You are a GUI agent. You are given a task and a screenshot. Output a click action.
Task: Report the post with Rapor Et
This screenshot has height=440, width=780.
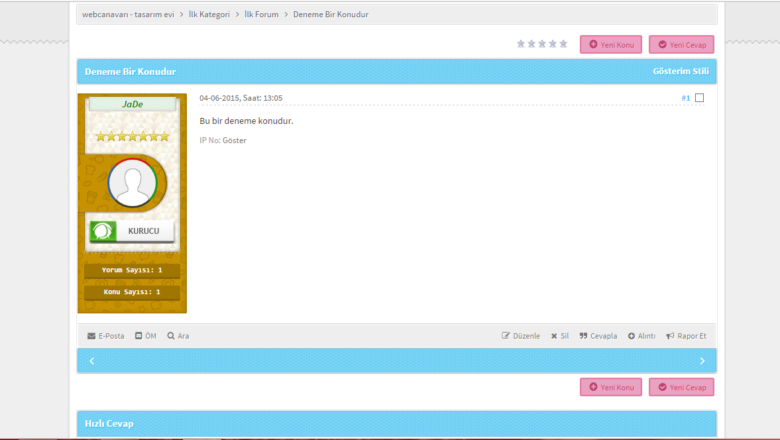pyautogui.click(x=686, y=336)
